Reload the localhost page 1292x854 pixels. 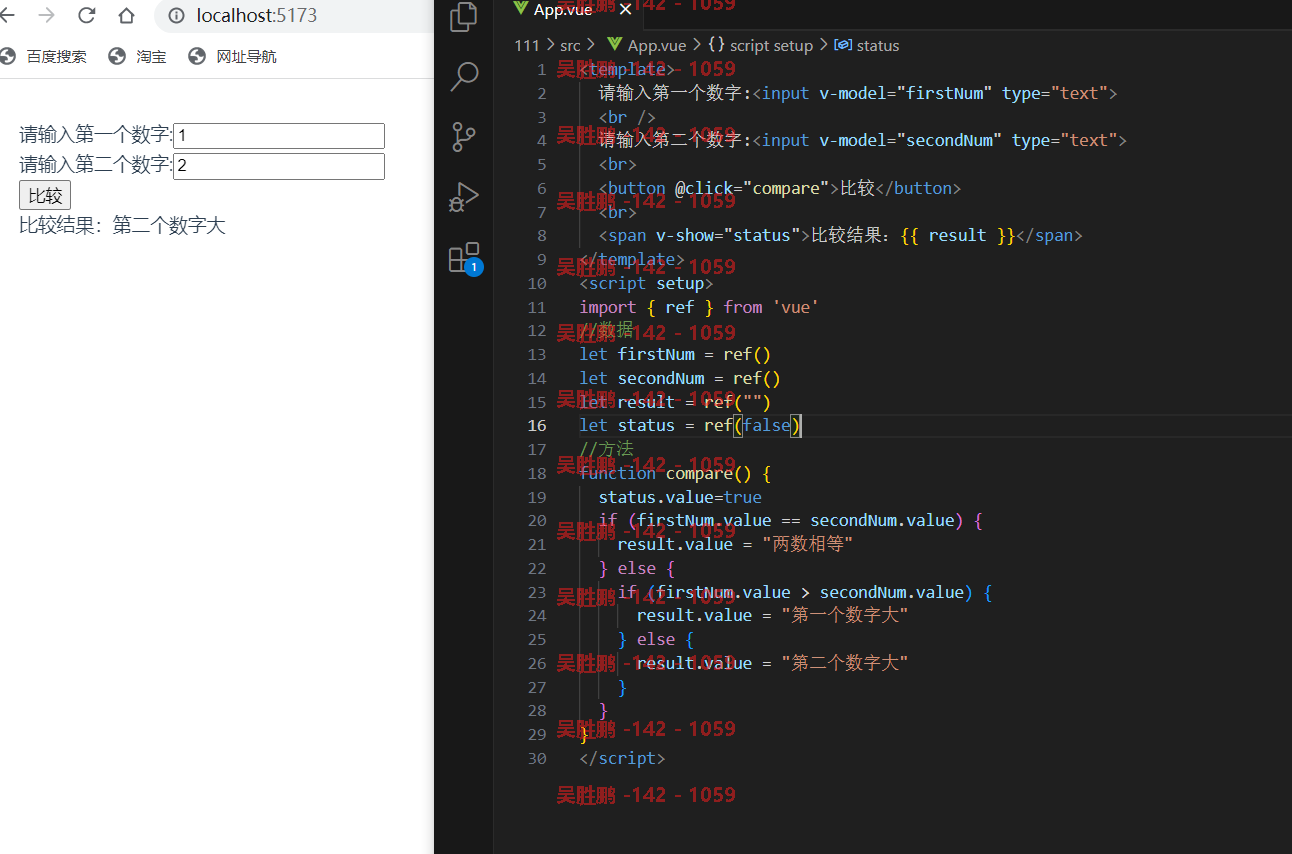point(87,16)
